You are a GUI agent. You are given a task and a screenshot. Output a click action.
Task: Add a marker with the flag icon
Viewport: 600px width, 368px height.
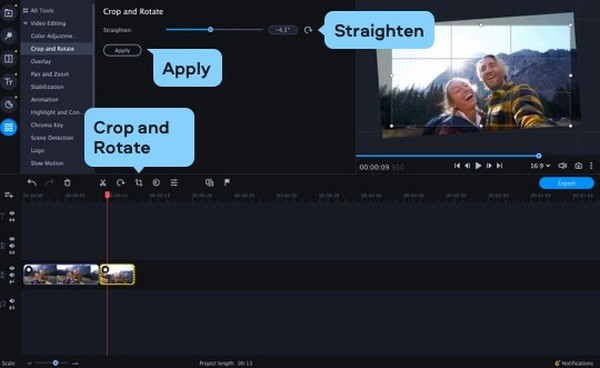click(x=227, y=182)
